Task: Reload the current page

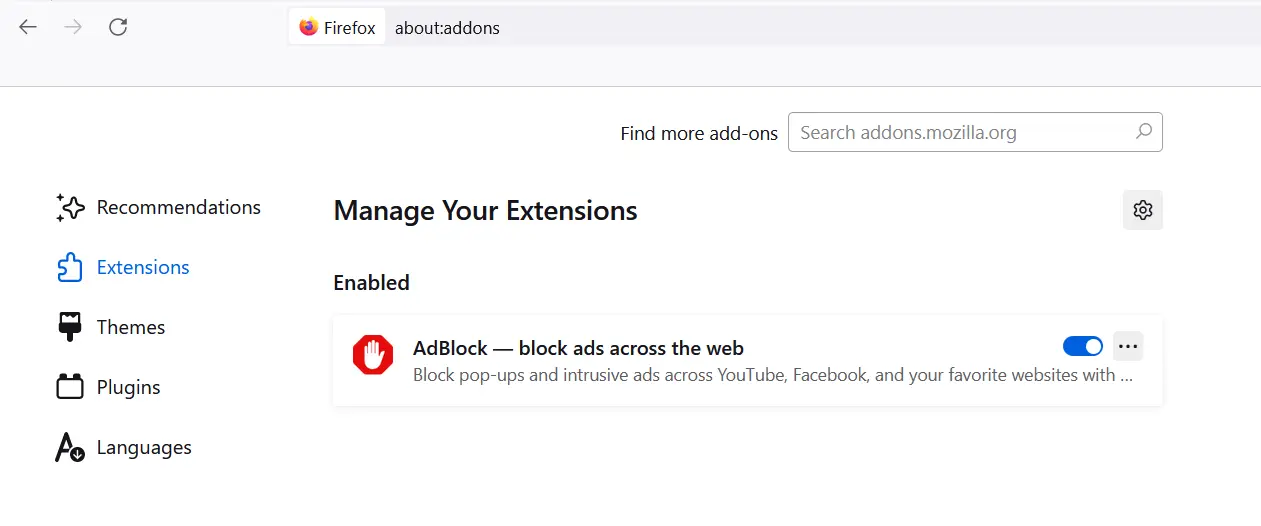Action: [118, 27]
